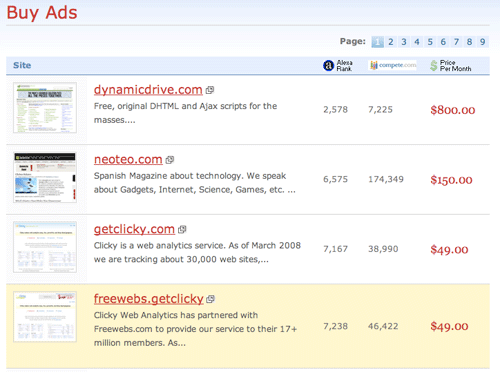500x372 pixels.
Task: Select the $49.00 price for getclicky.com
Action: point(449,250)
